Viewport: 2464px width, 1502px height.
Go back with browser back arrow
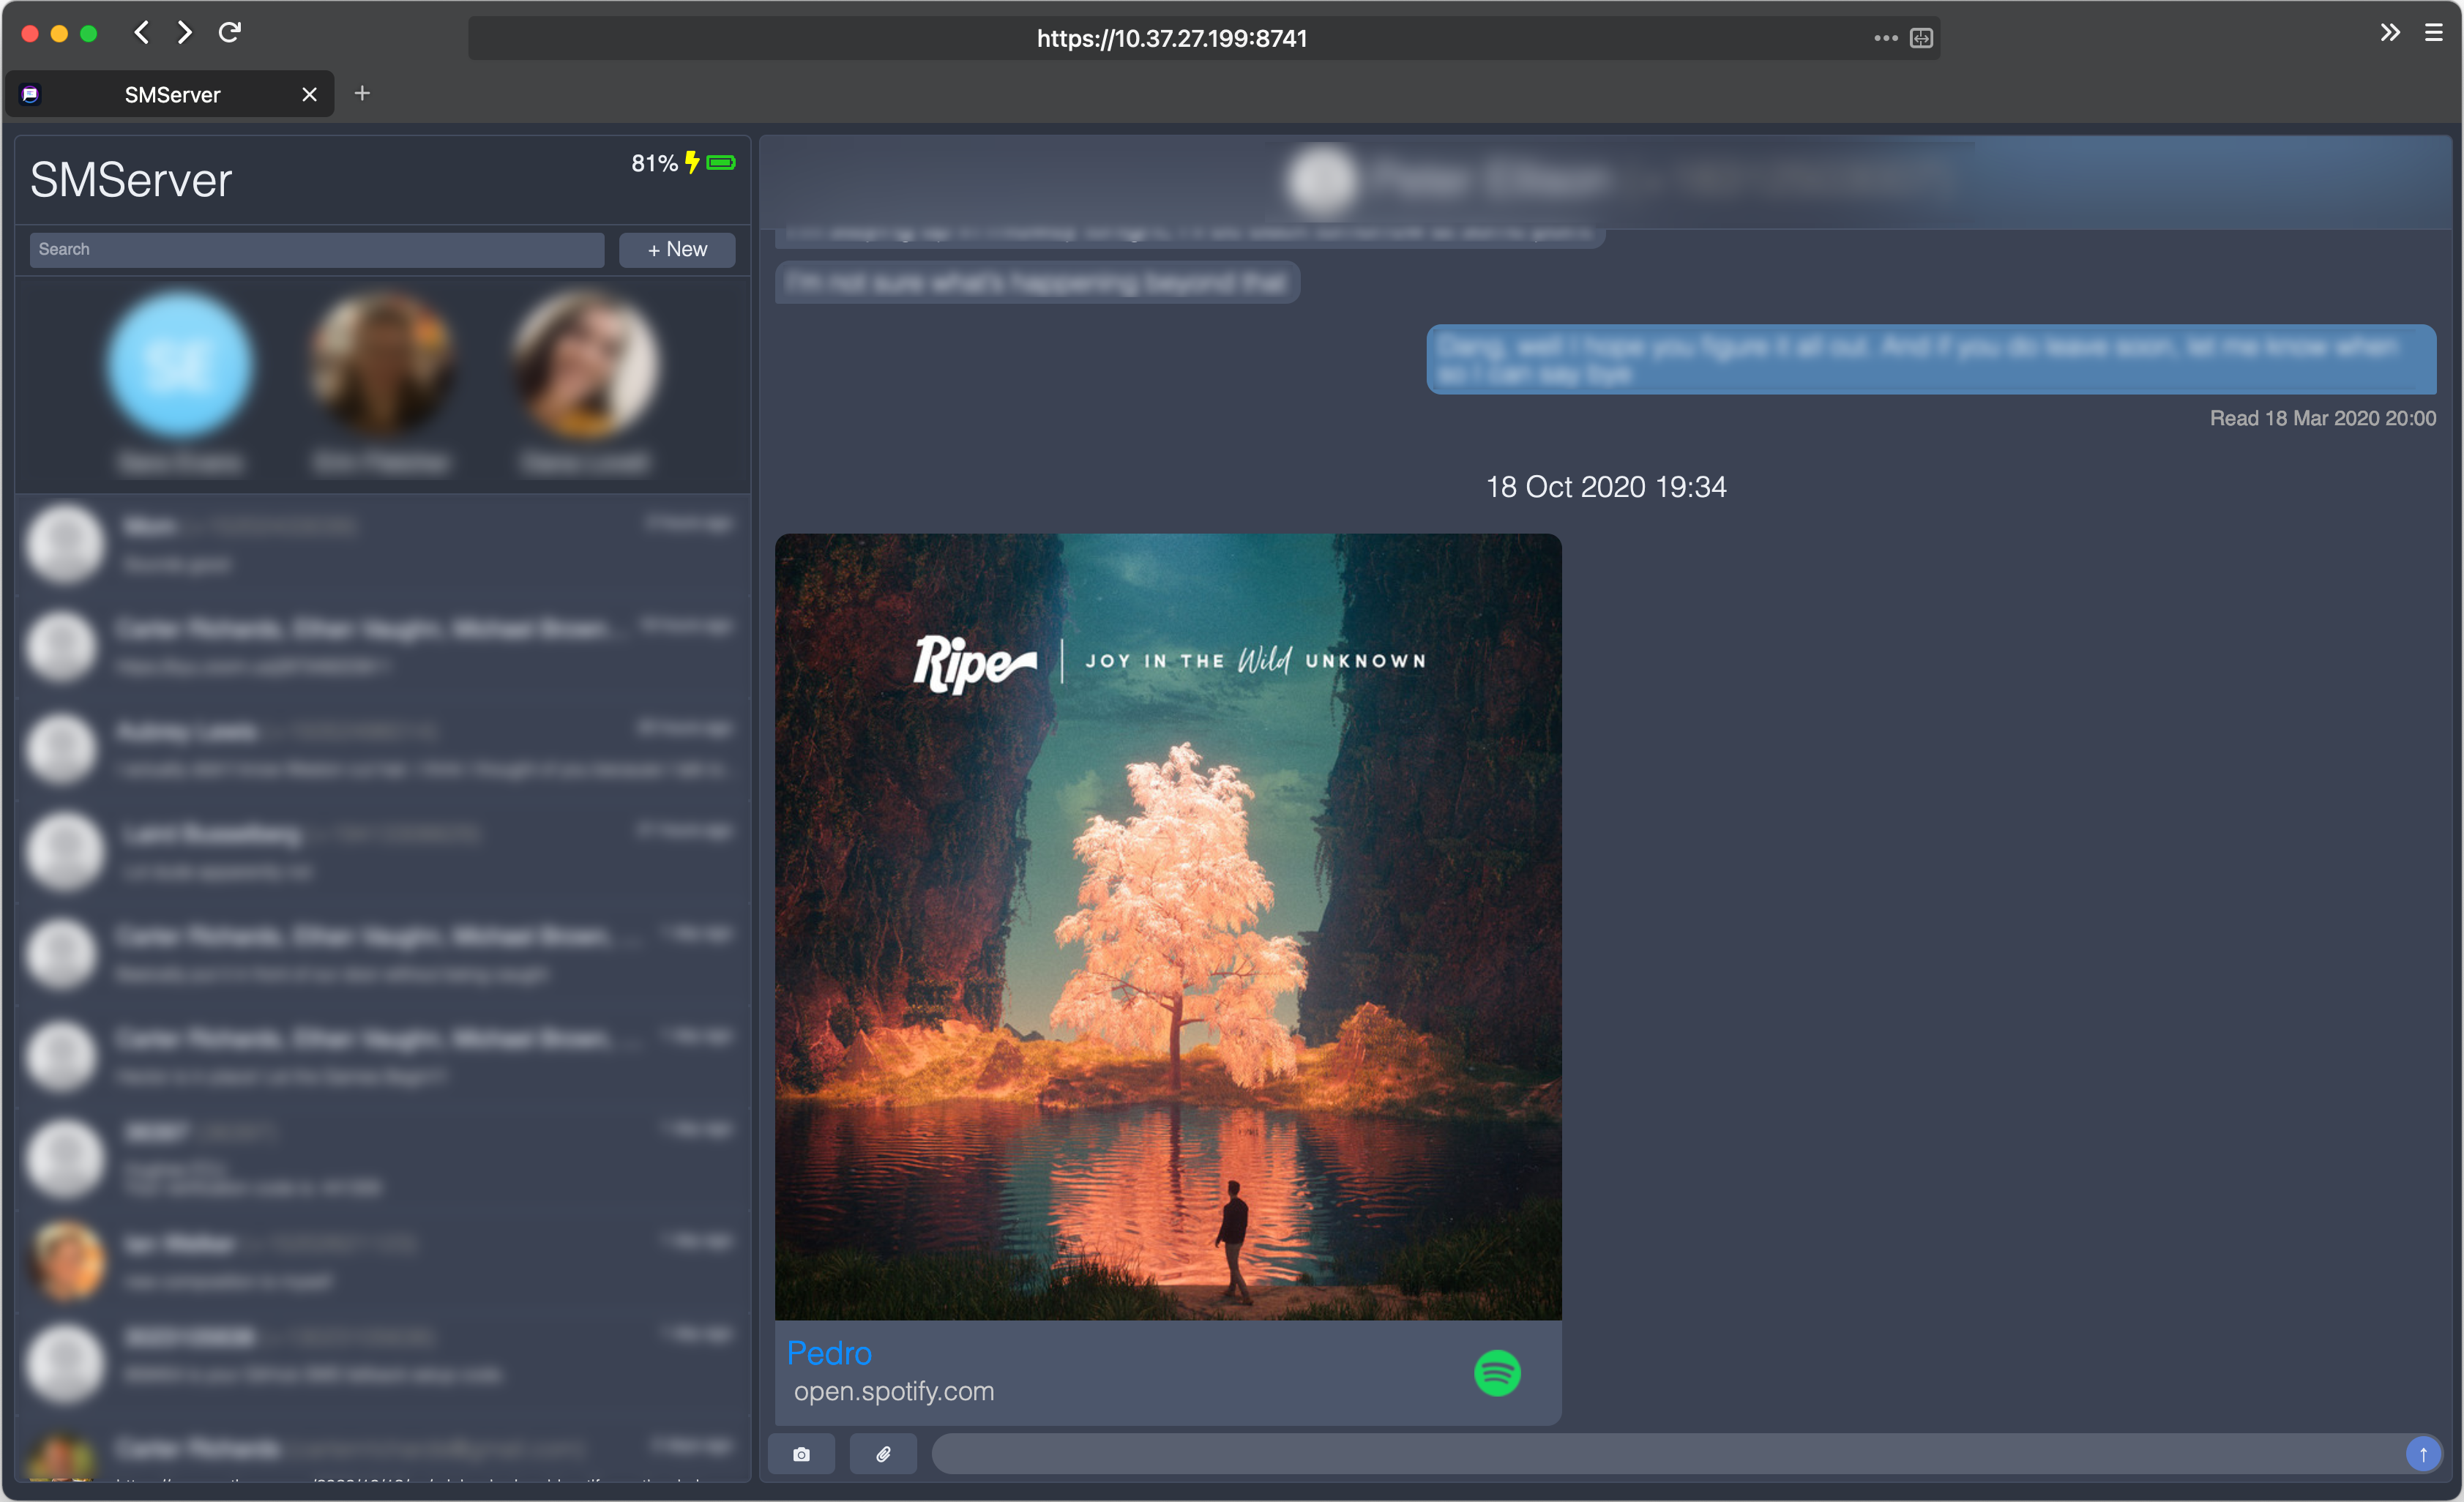[x=141, y=33]
